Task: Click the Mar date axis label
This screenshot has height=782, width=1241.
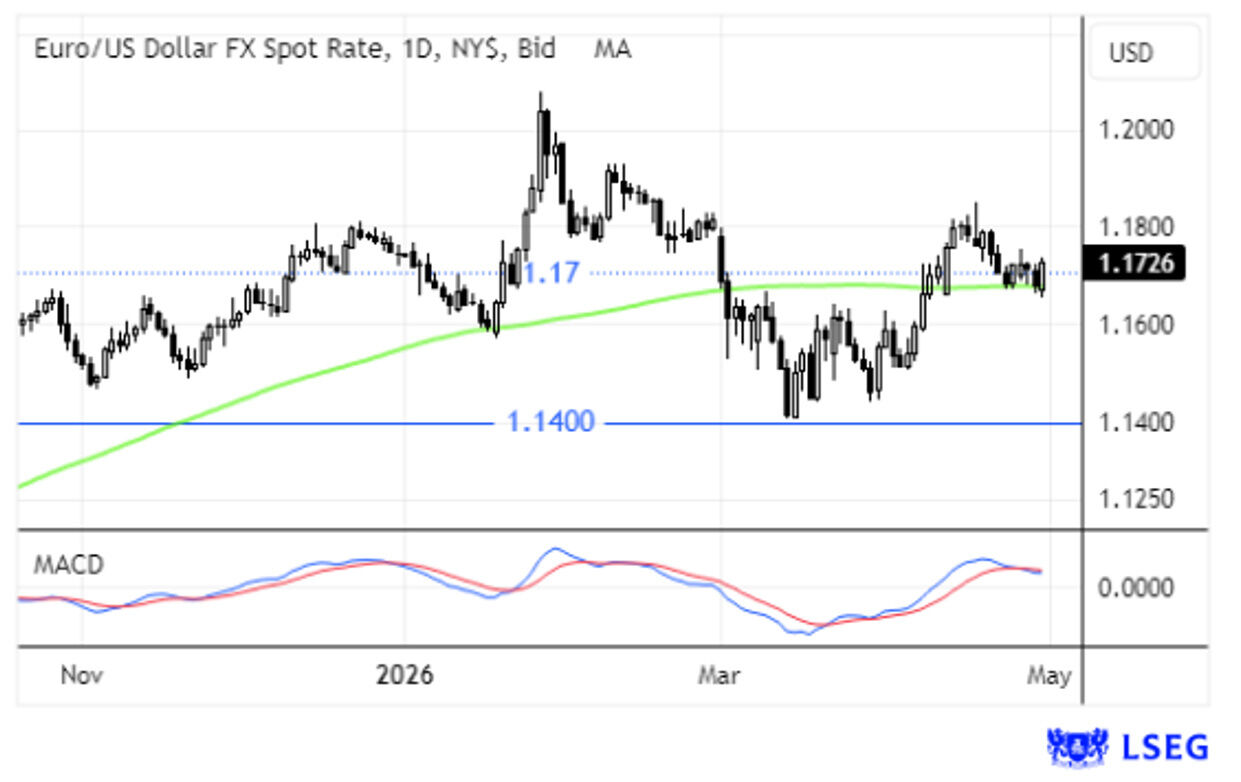Action: [718, 676]
